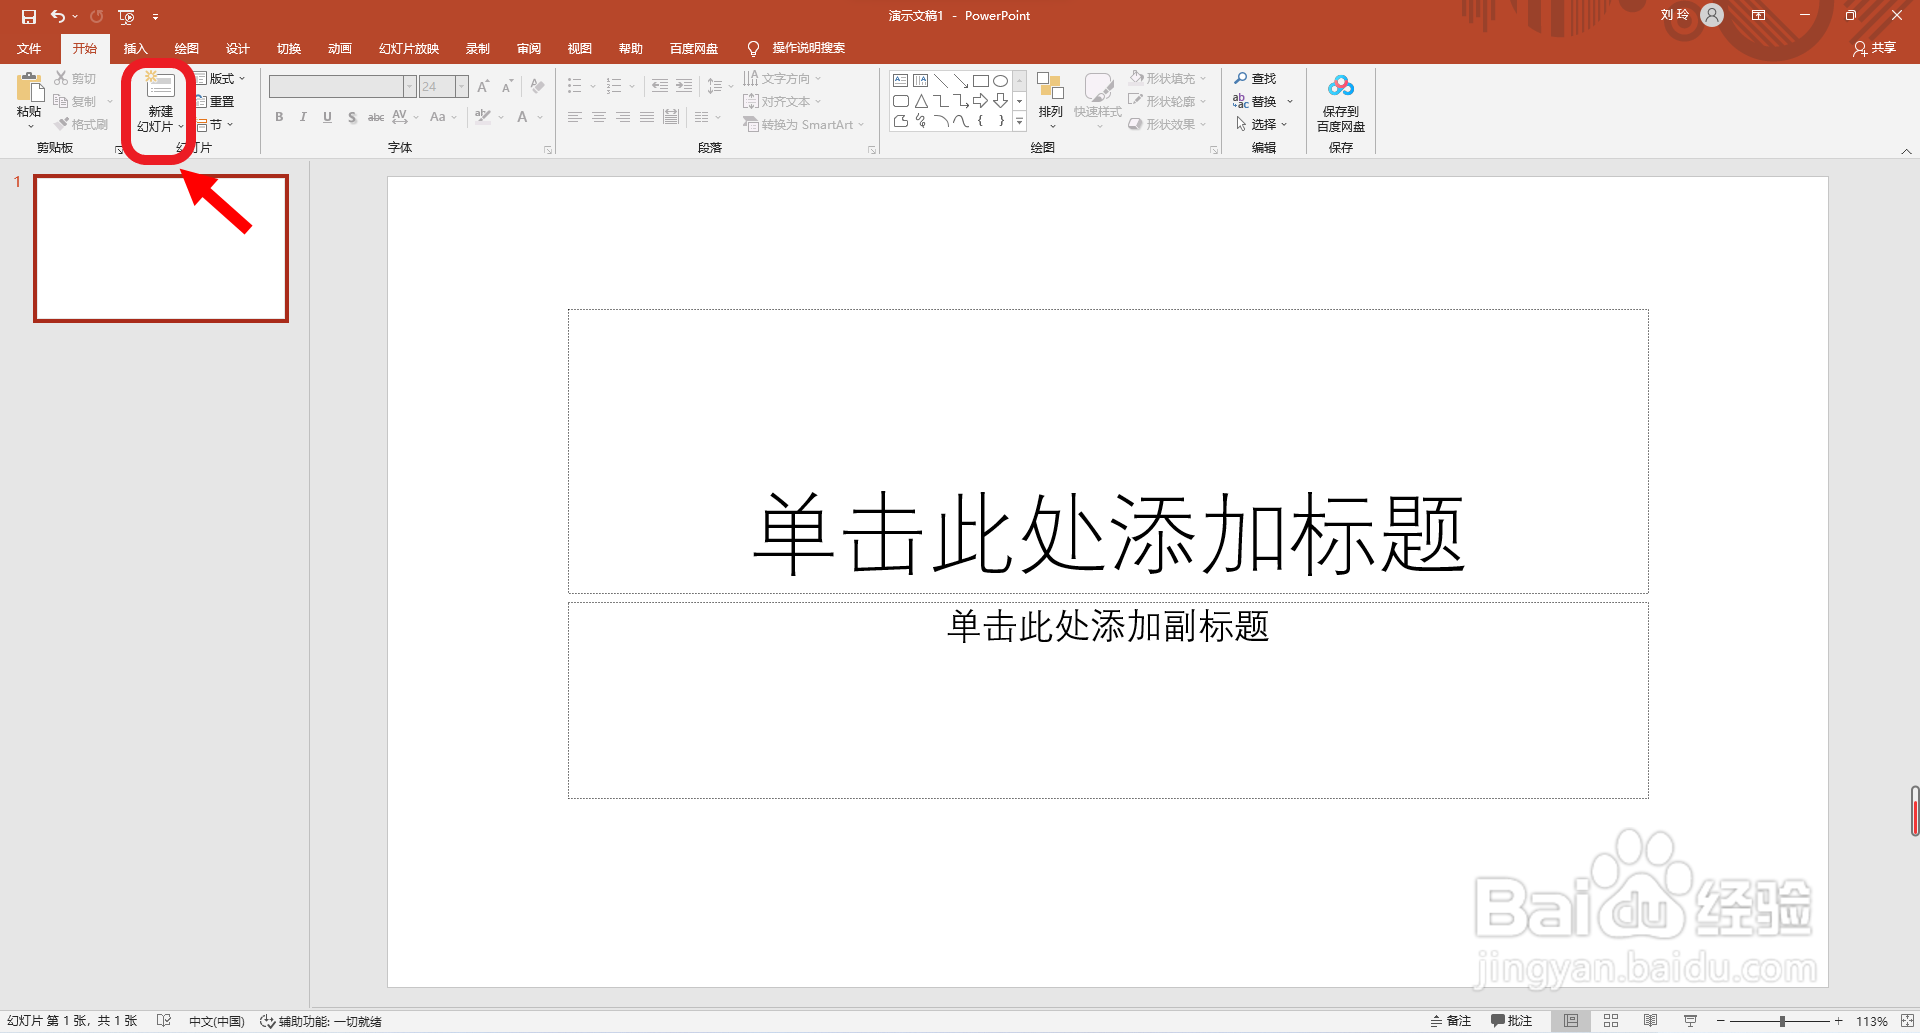This screenshot has width=1920, height=1033.
Task: Center align the text
Action: click(x=599, y=117)
